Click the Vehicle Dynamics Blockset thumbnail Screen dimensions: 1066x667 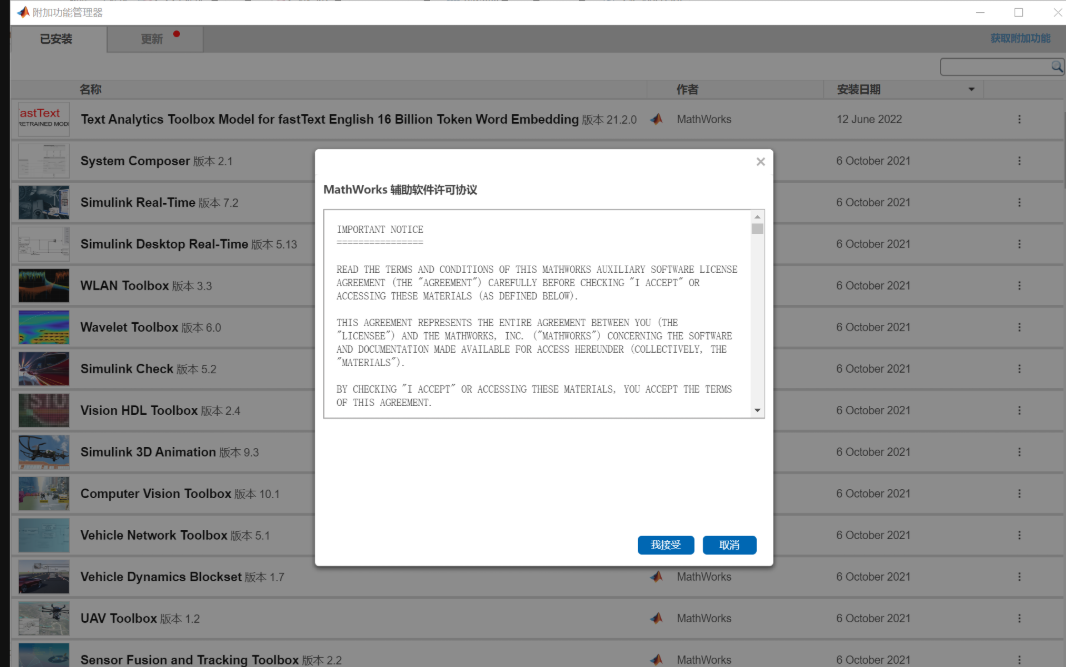(44, 577)
